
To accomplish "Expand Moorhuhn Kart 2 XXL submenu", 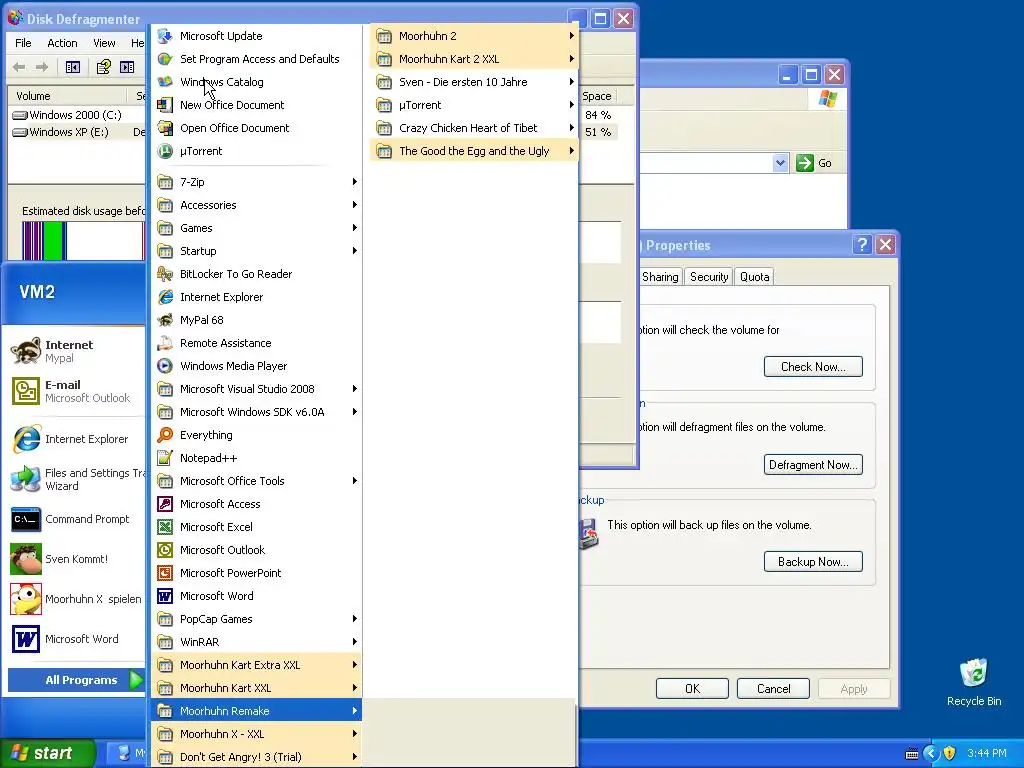I will tap(474, 59).
